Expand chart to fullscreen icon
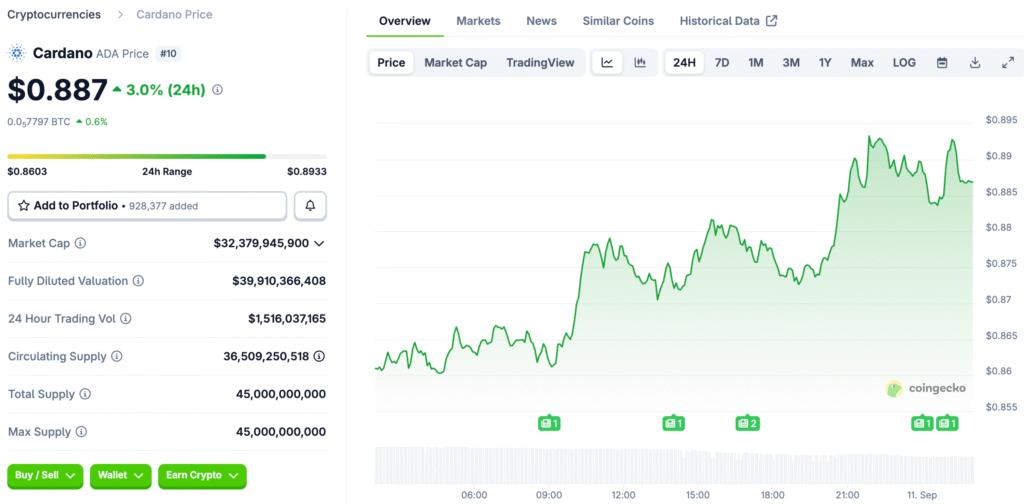1024x504 pixels. tap(1008, 63)
